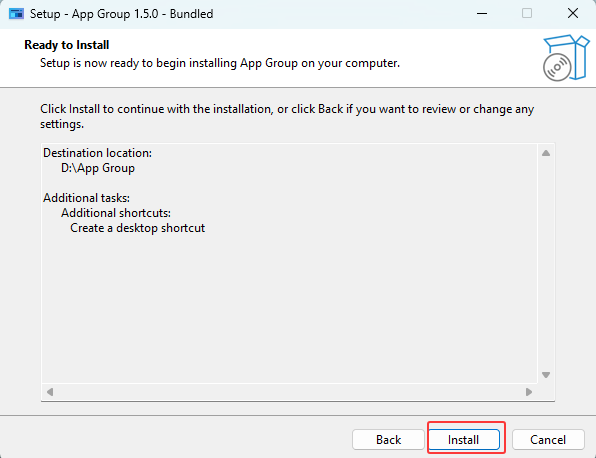Click the scroll right arrow in summary box
The height and width of the screenshot is (458, 596).
[529, 391]
